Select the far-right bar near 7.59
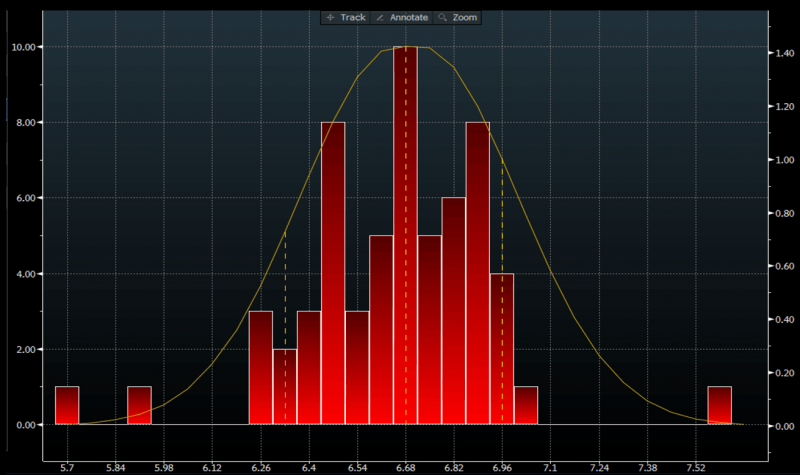The width and height of the screenshot is (800, 475). (720, 405)
